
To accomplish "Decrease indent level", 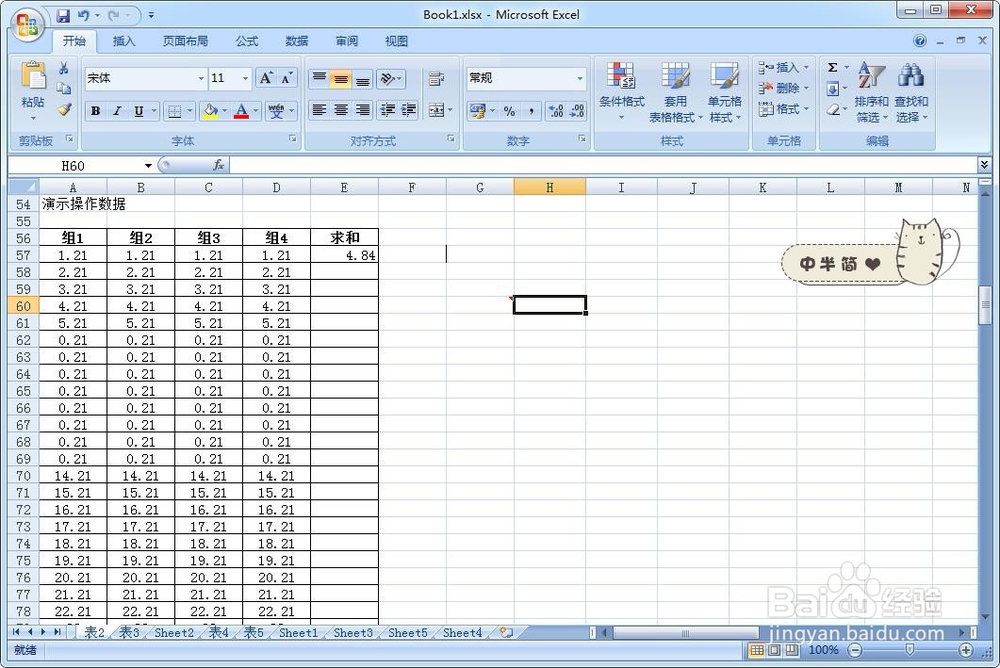I will (387, 110).
